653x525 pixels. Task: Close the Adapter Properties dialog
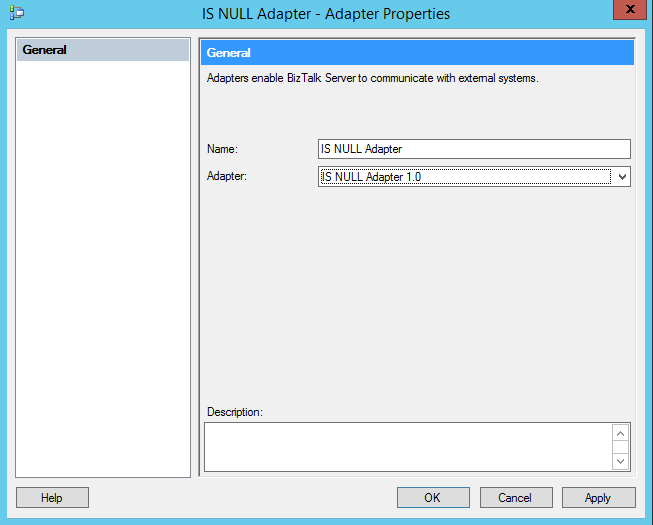[630, 9]
